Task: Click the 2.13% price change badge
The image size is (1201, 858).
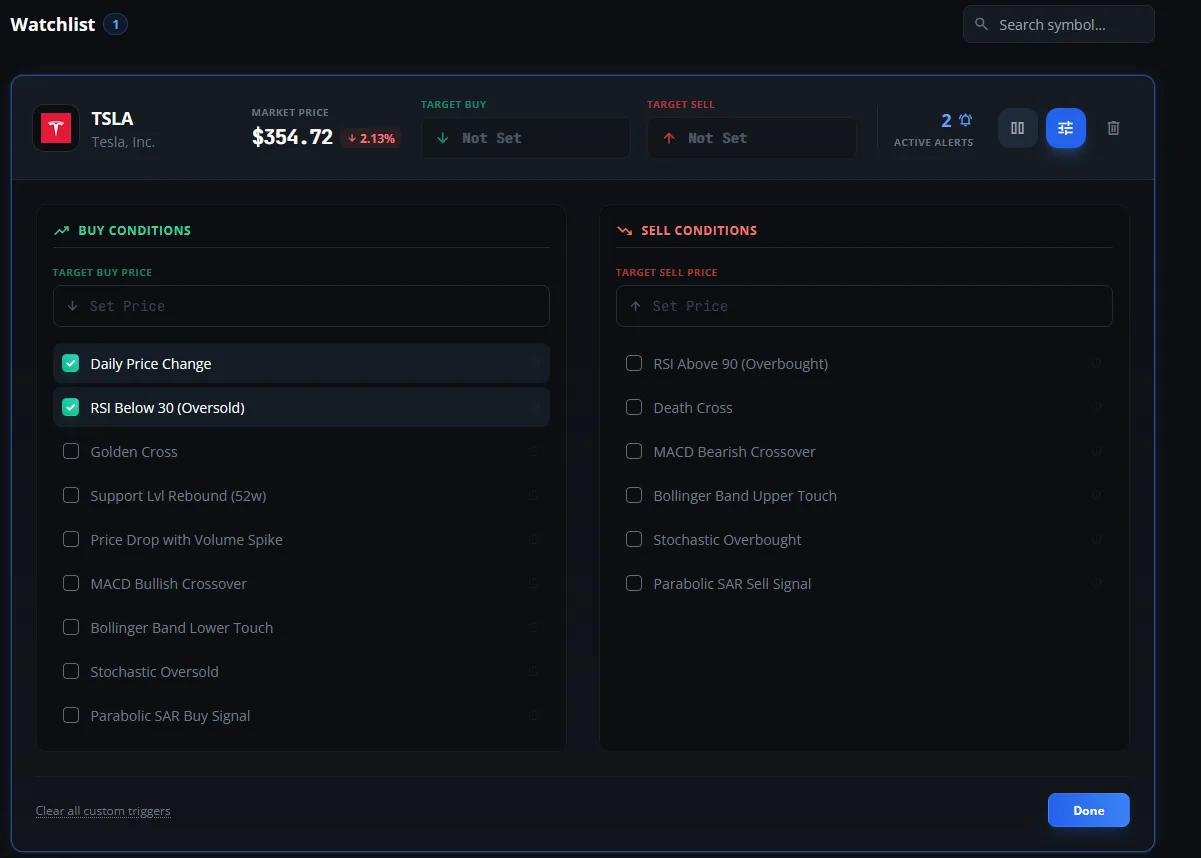Action: 371,138
